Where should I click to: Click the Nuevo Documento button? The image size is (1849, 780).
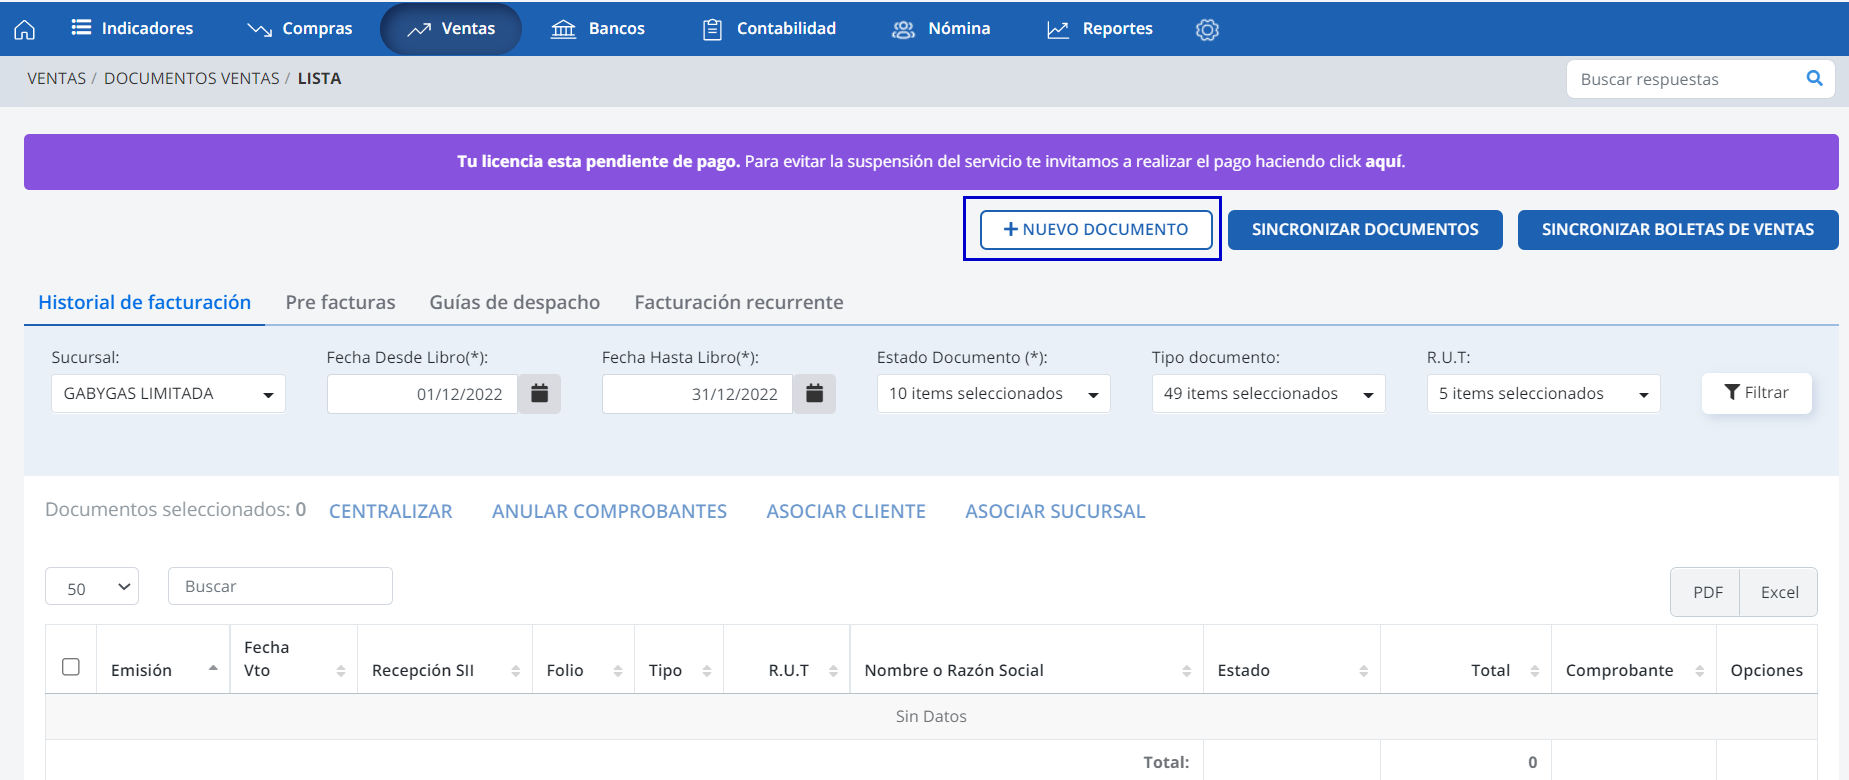1096,229
